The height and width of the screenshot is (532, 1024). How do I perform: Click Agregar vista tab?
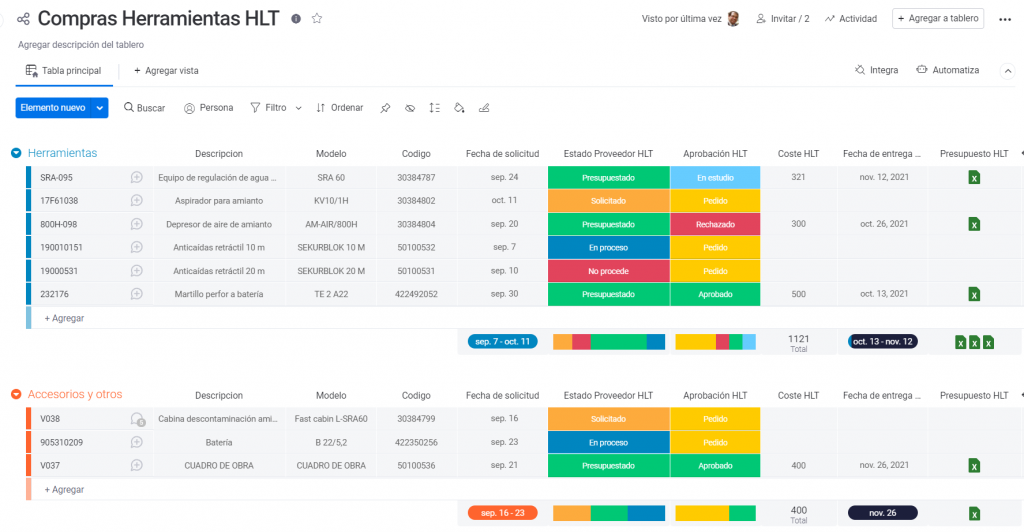point(166,71)
